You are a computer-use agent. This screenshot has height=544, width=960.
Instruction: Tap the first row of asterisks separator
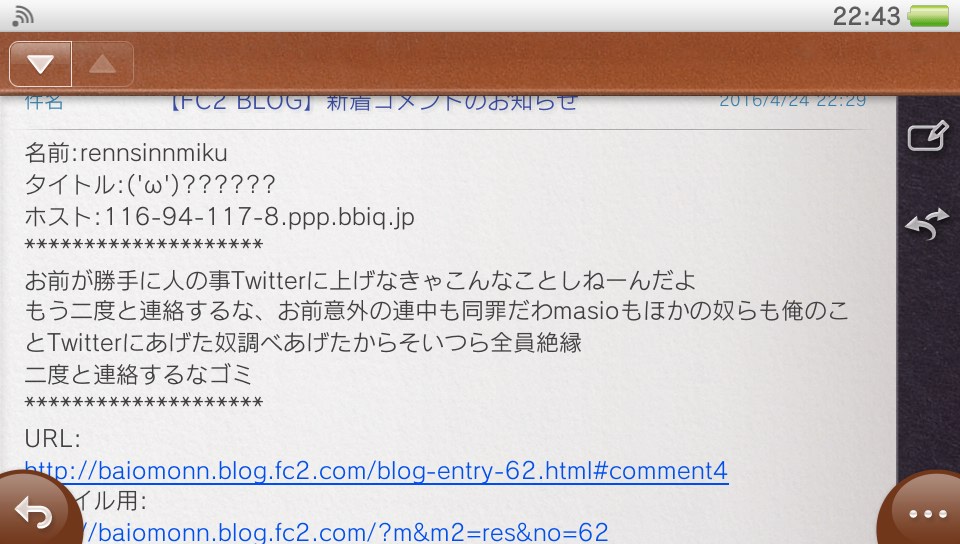click(144, 245)
